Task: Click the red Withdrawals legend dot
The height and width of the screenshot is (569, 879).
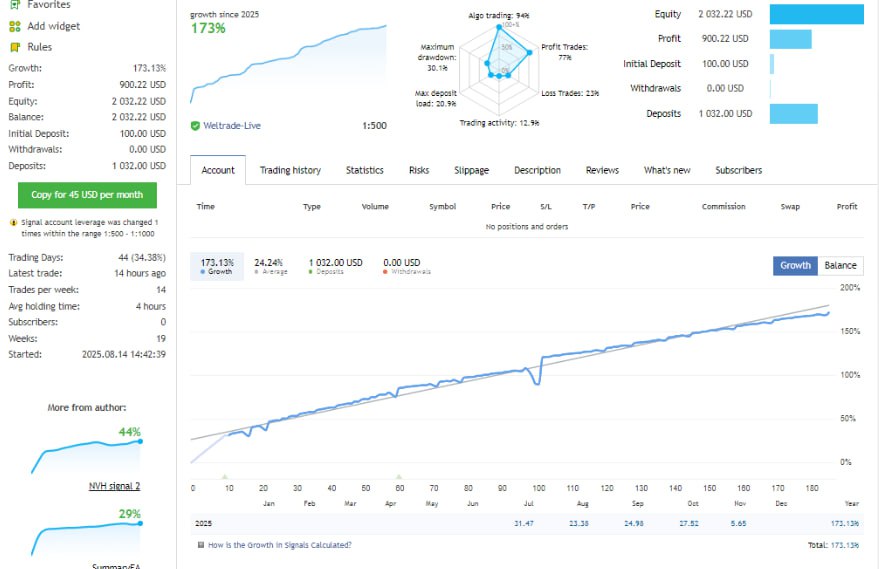Action: (387, 272)
